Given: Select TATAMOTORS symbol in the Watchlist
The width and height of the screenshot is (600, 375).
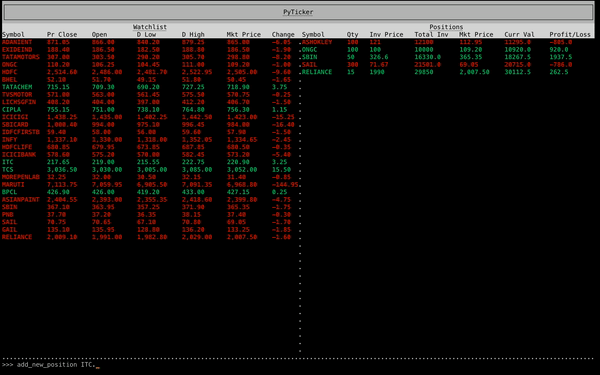Looking at the screenshot, I should (21, 57).
